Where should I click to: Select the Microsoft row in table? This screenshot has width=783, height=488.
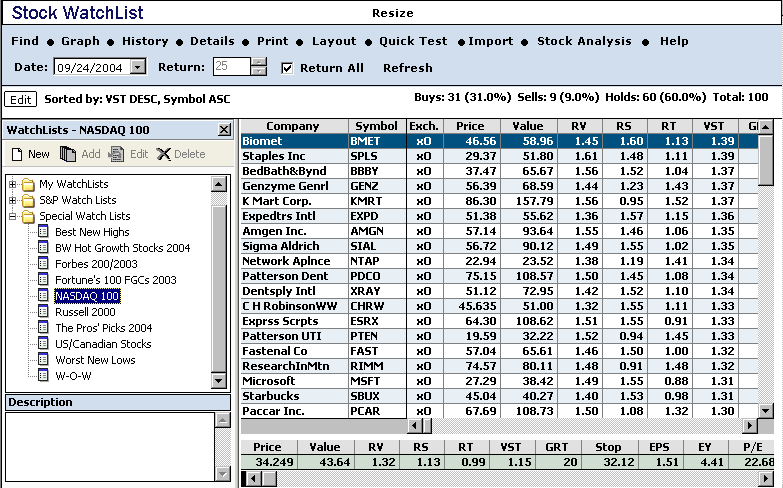294,381
